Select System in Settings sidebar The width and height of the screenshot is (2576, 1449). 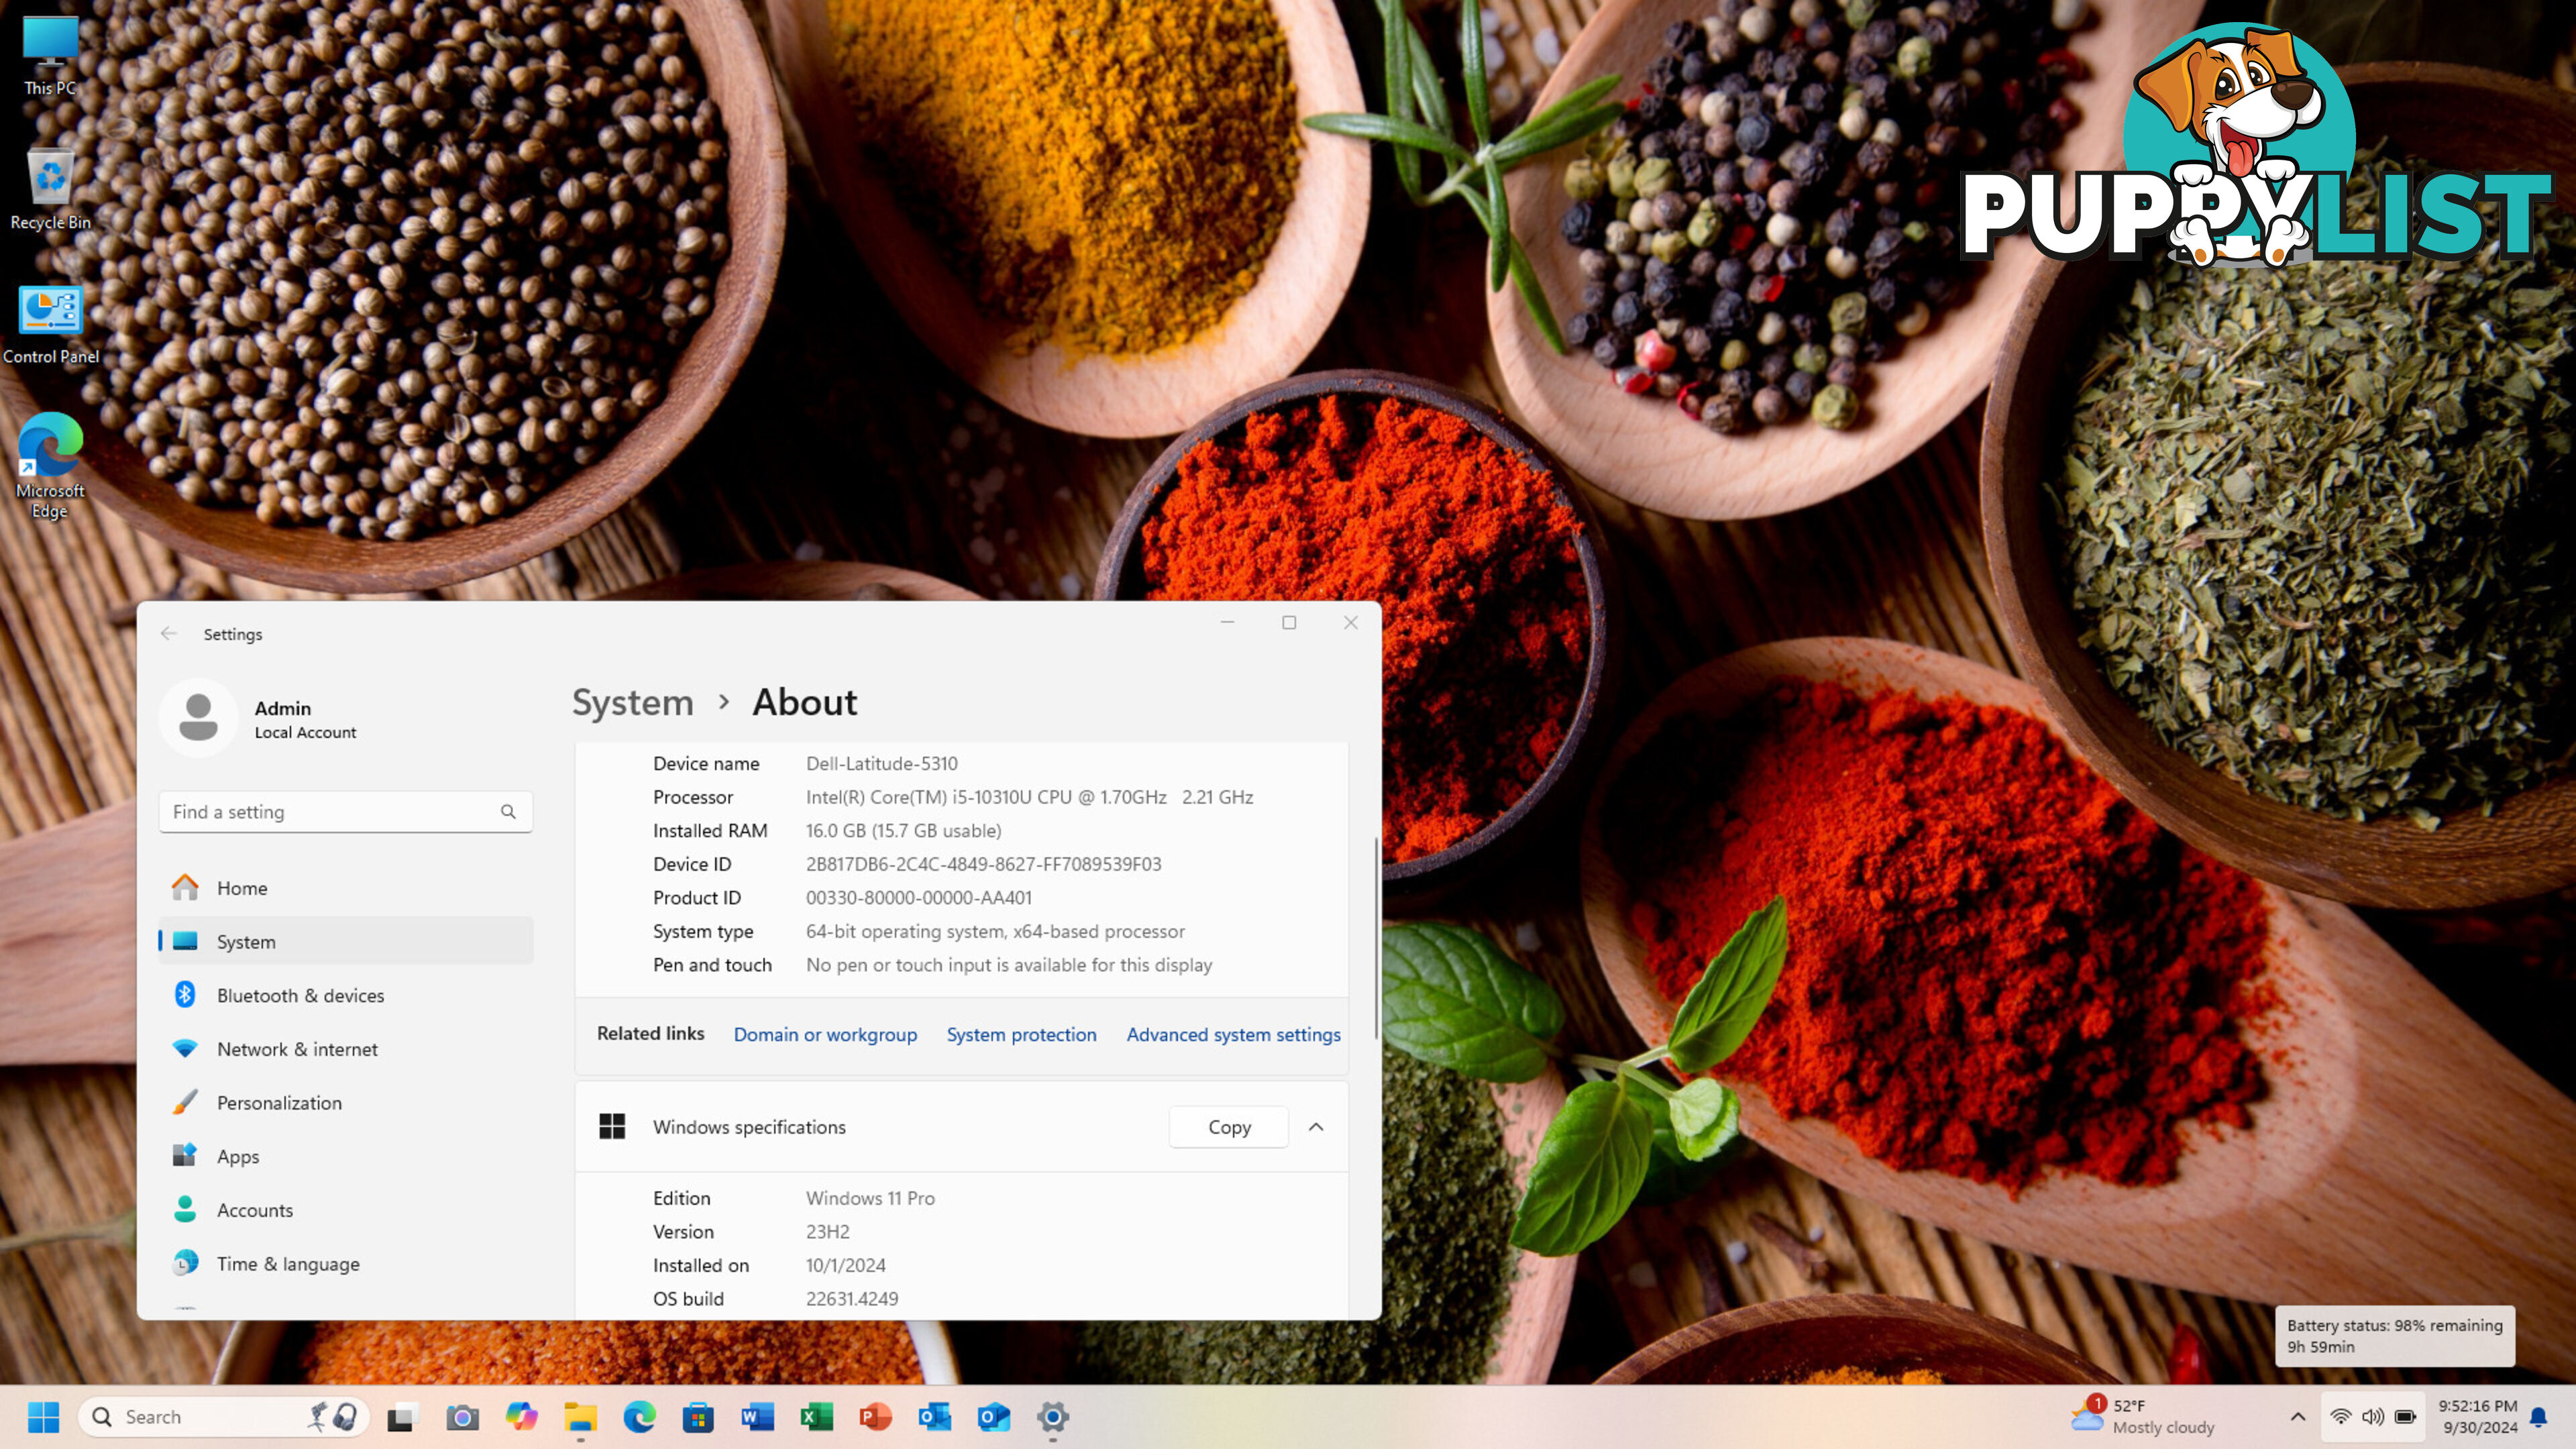pyautogui.click(x=346, y=941)
